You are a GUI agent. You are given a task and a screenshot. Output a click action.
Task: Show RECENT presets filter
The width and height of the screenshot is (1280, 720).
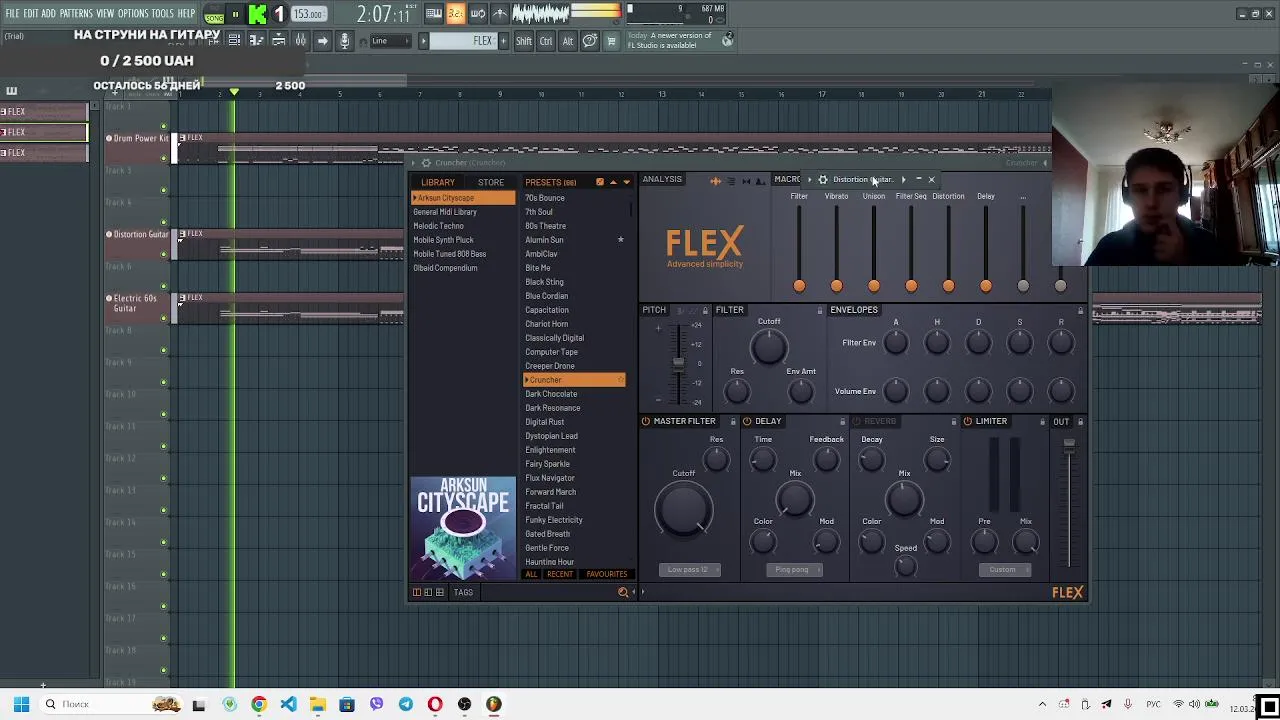[x=560, y=574]
